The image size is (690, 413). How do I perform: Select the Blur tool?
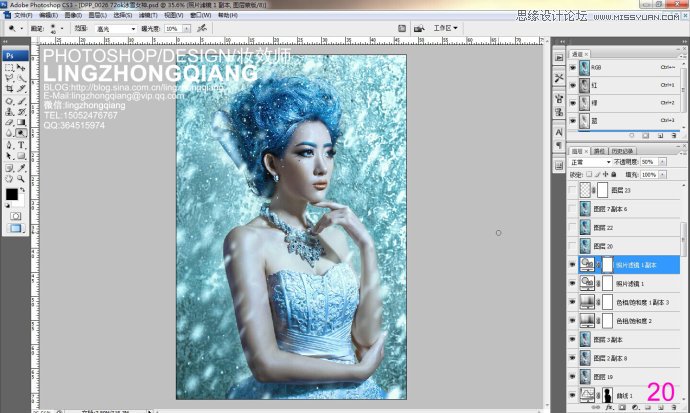click(9, 133)
